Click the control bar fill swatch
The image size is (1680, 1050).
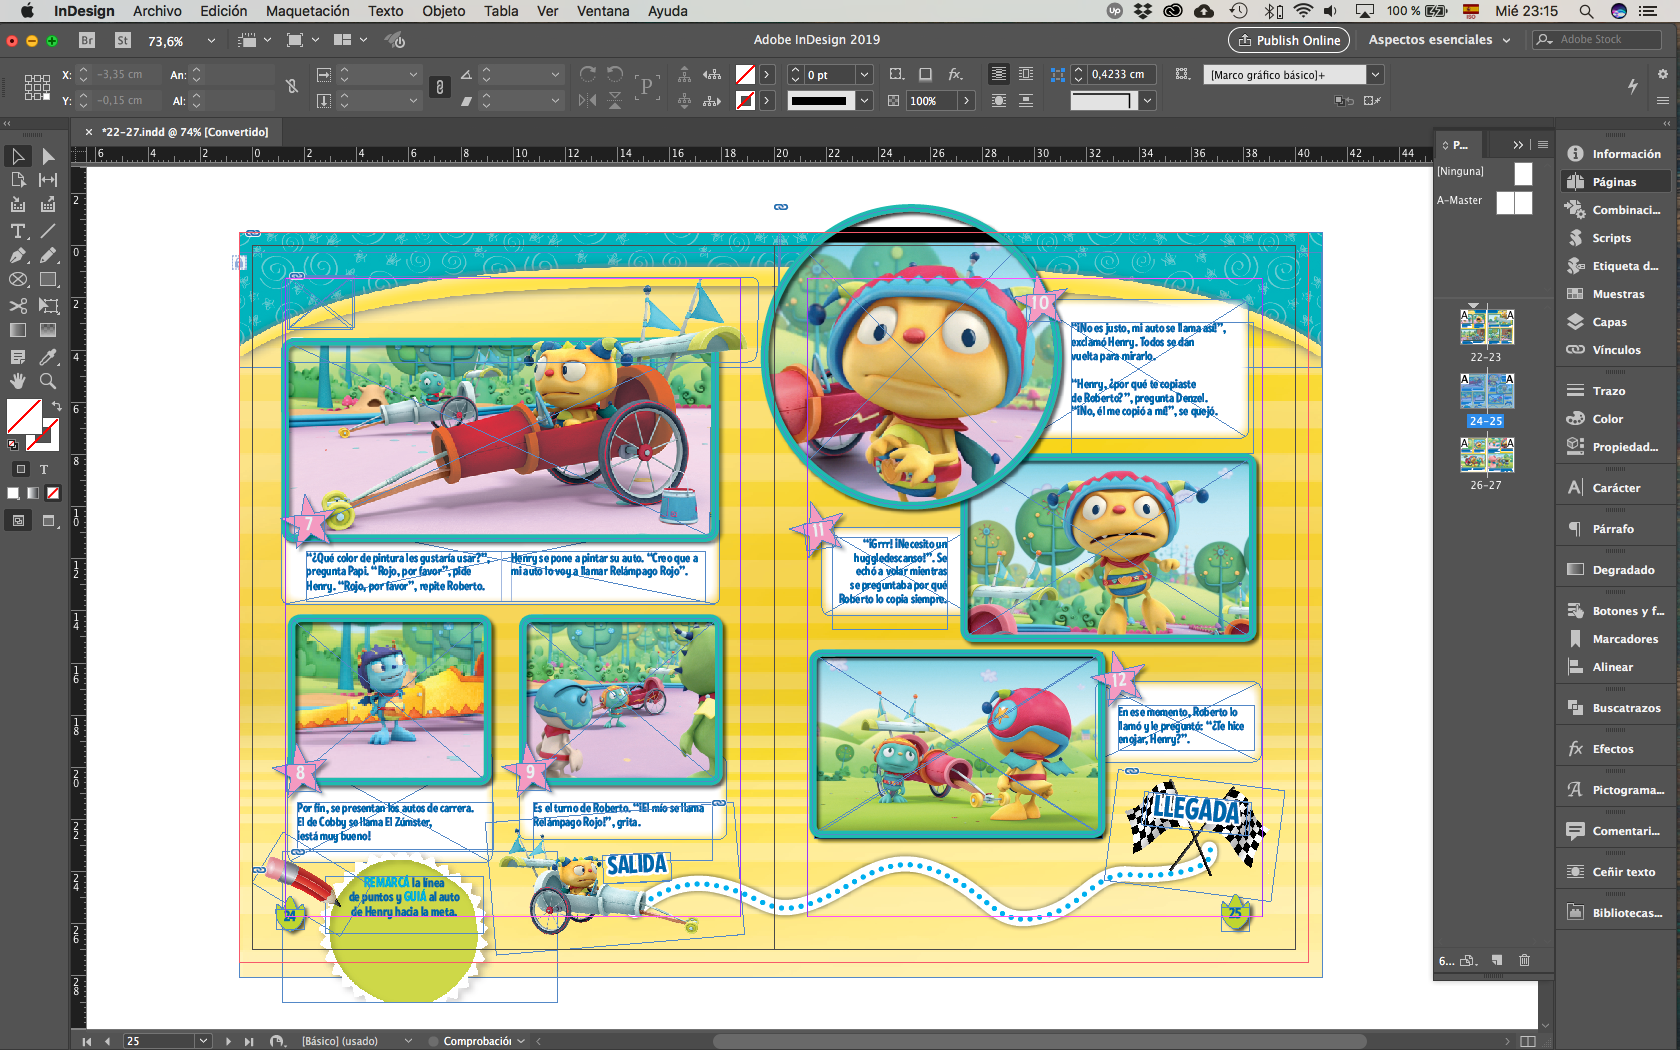tap(745, 74)
